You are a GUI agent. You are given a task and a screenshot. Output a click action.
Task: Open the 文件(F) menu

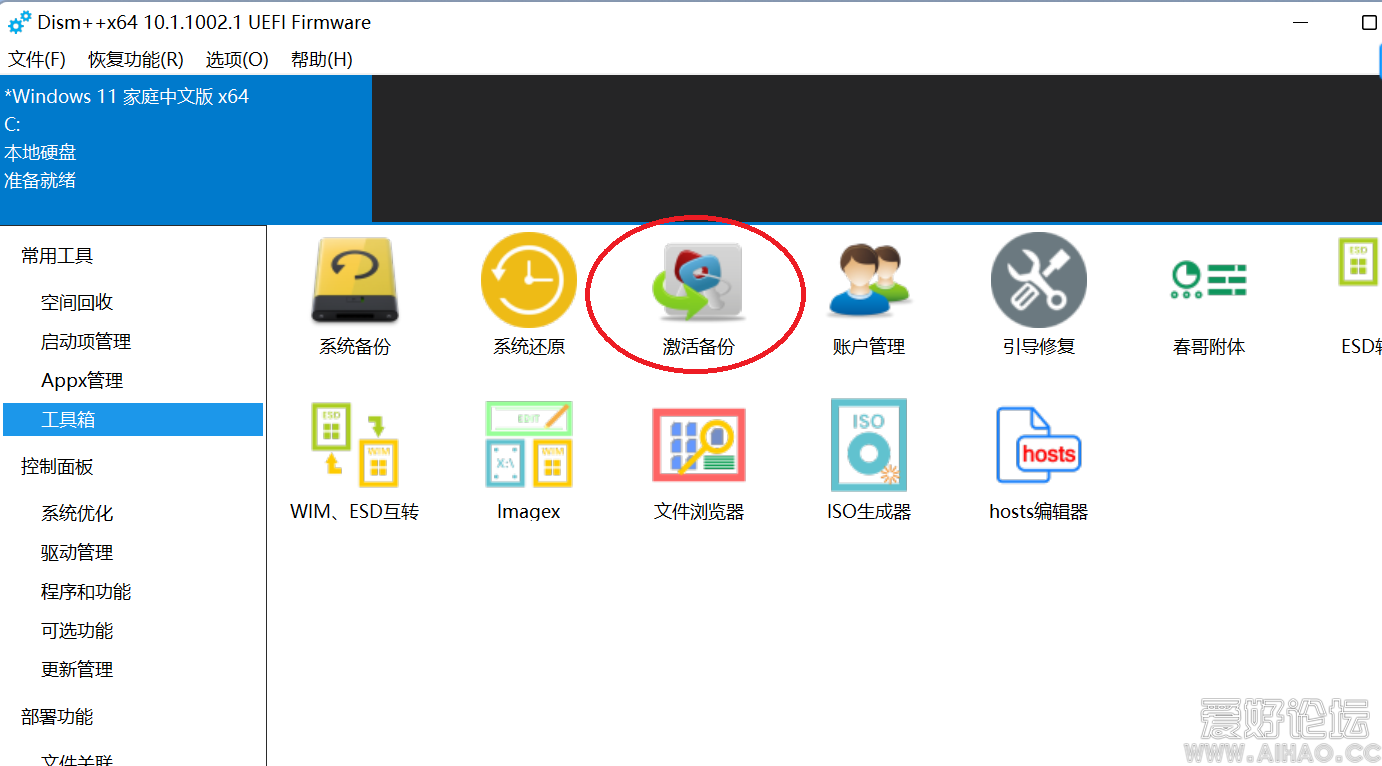[x=37, y=59]
